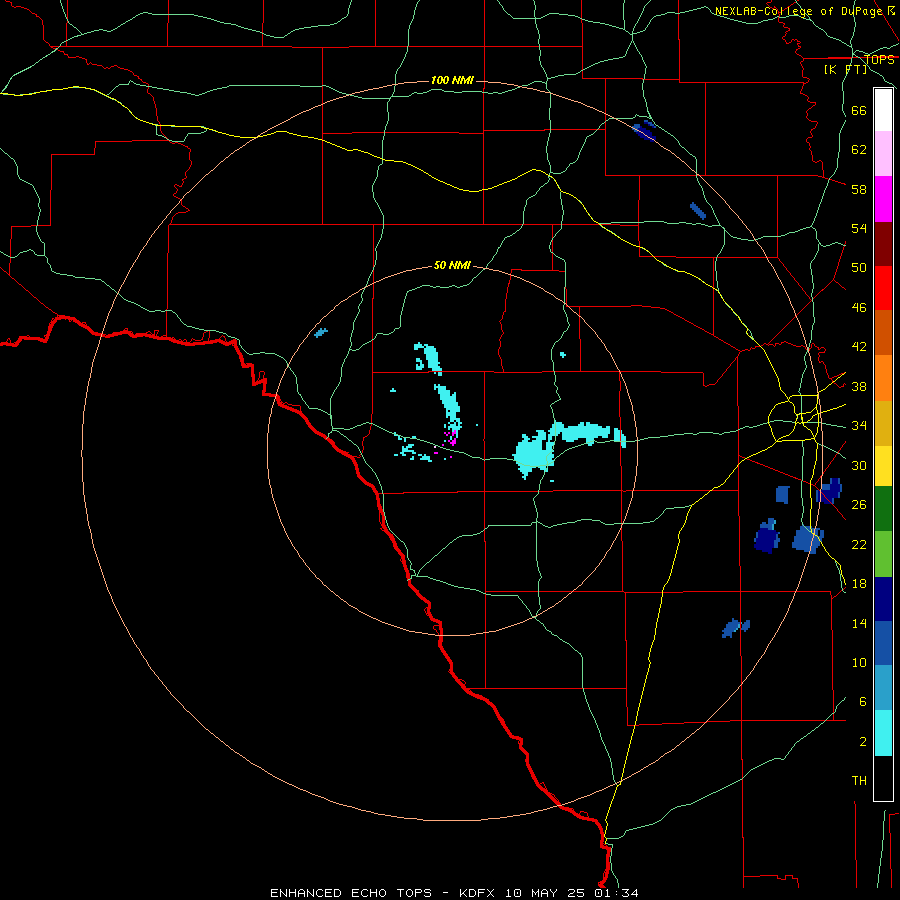Viewport: 900px width, 900px height.
Task: Click the legend value 30
Action: [859, 465]
